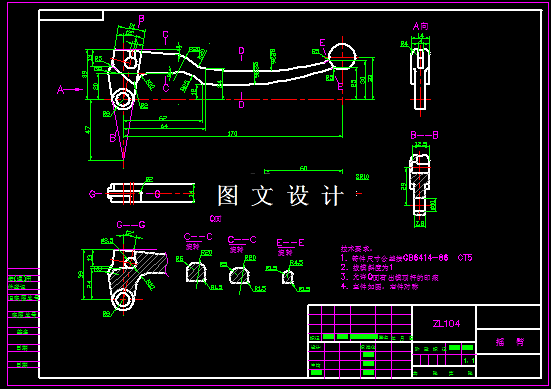This screenshot has height=389, width=551.
Task: Click the 1:1 scale value
Action: [469, 361]
